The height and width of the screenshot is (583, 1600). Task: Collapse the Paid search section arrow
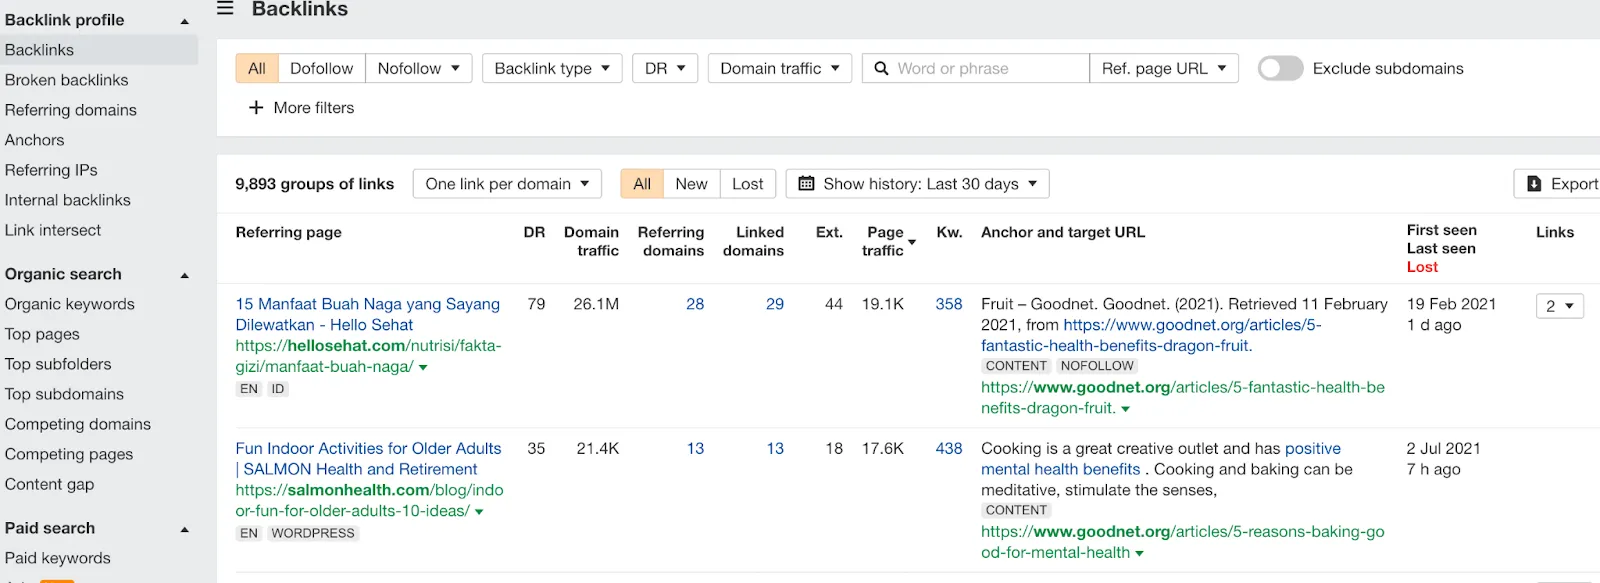pyautogui.click(x=184, y=529)
